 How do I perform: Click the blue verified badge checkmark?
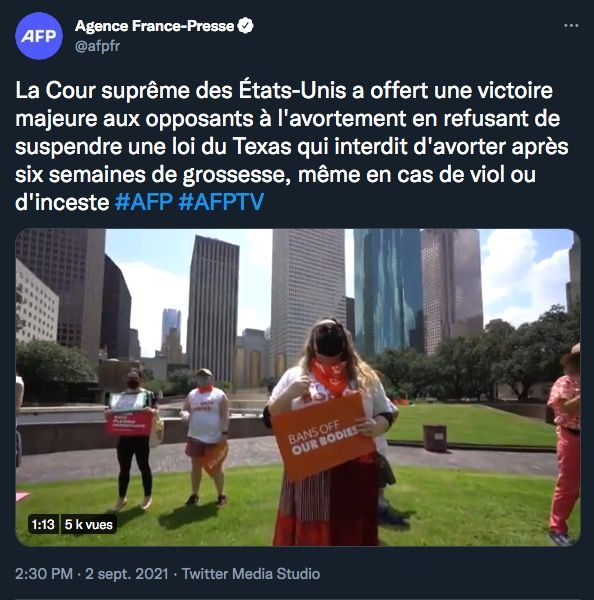pyautogui.click(x=245, y=26)
